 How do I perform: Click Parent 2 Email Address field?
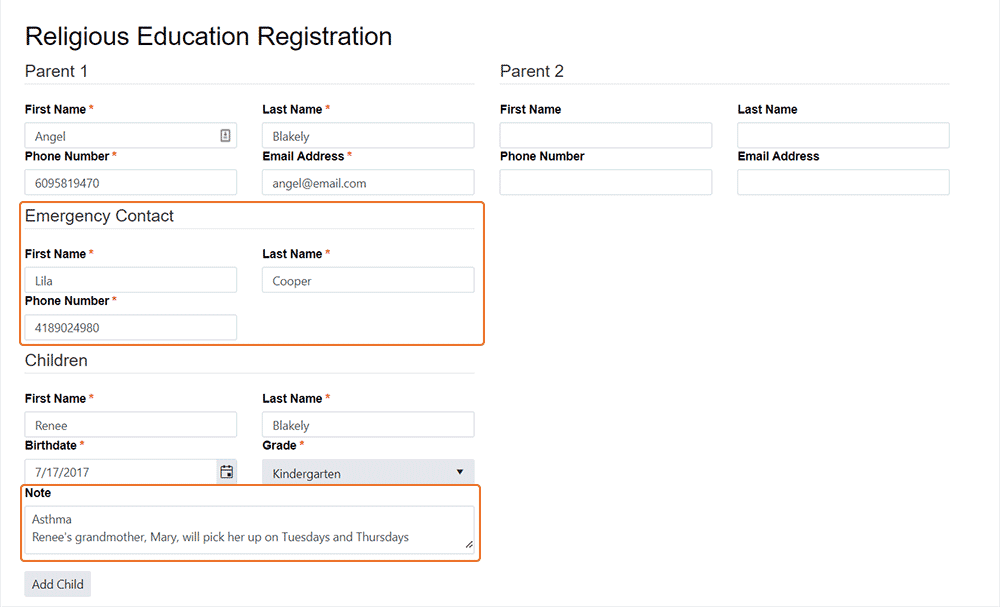pyautogui.click(x=843, y=183)
